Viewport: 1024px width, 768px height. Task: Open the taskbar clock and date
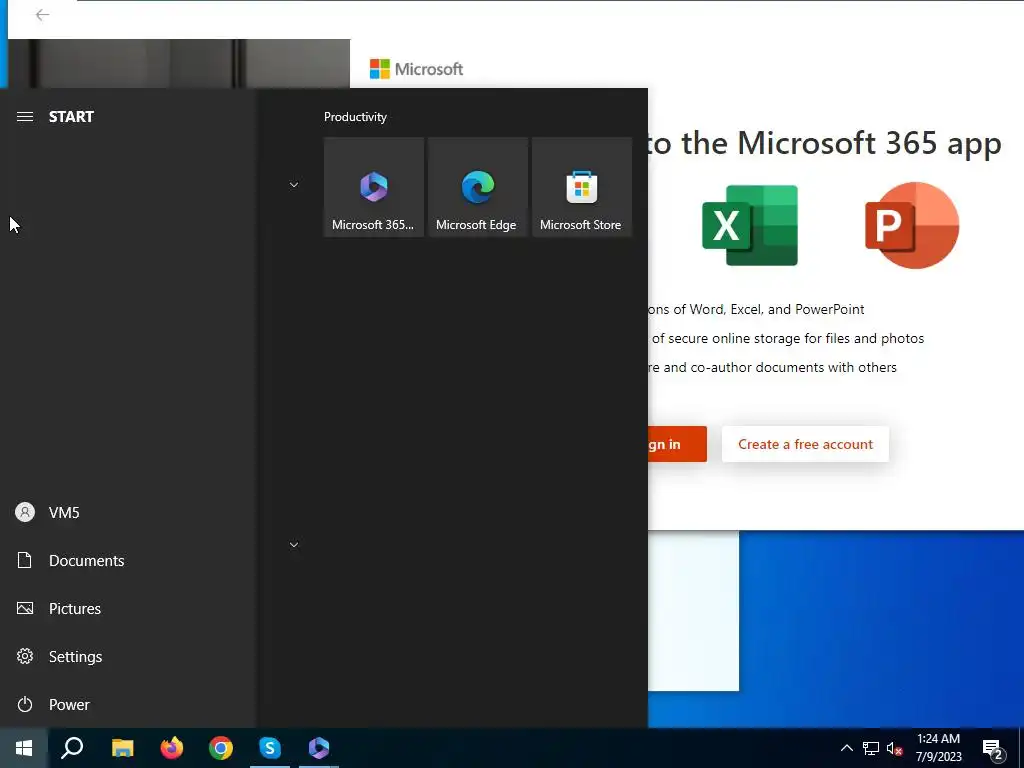point(938,748)
